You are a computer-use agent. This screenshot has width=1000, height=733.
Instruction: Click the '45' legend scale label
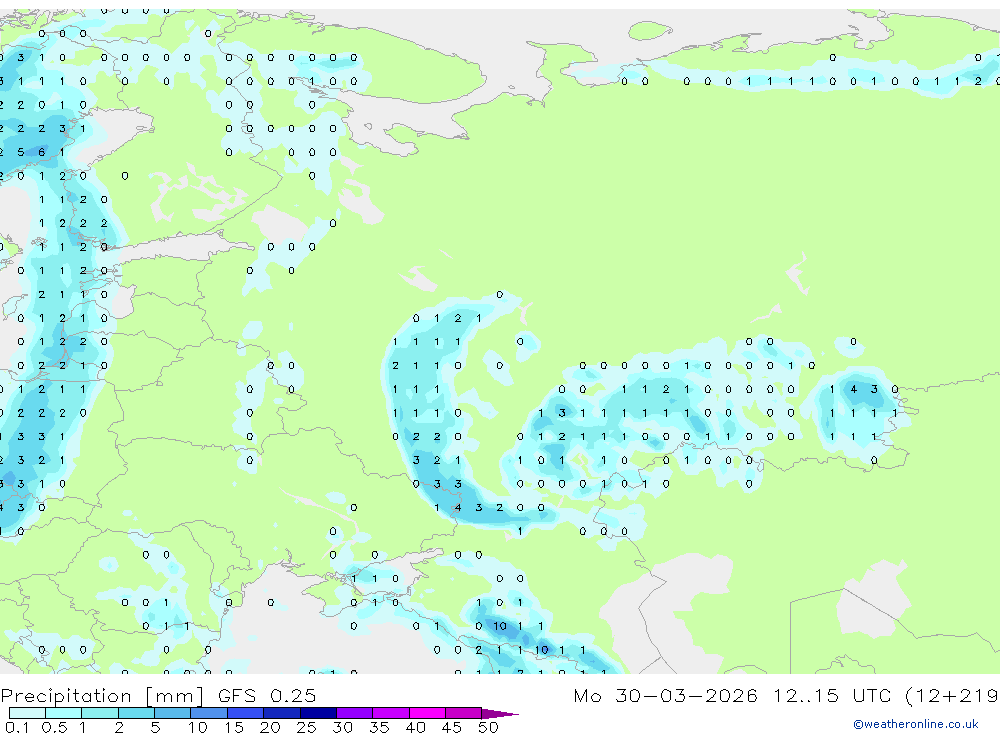click(x=452, y=727)
